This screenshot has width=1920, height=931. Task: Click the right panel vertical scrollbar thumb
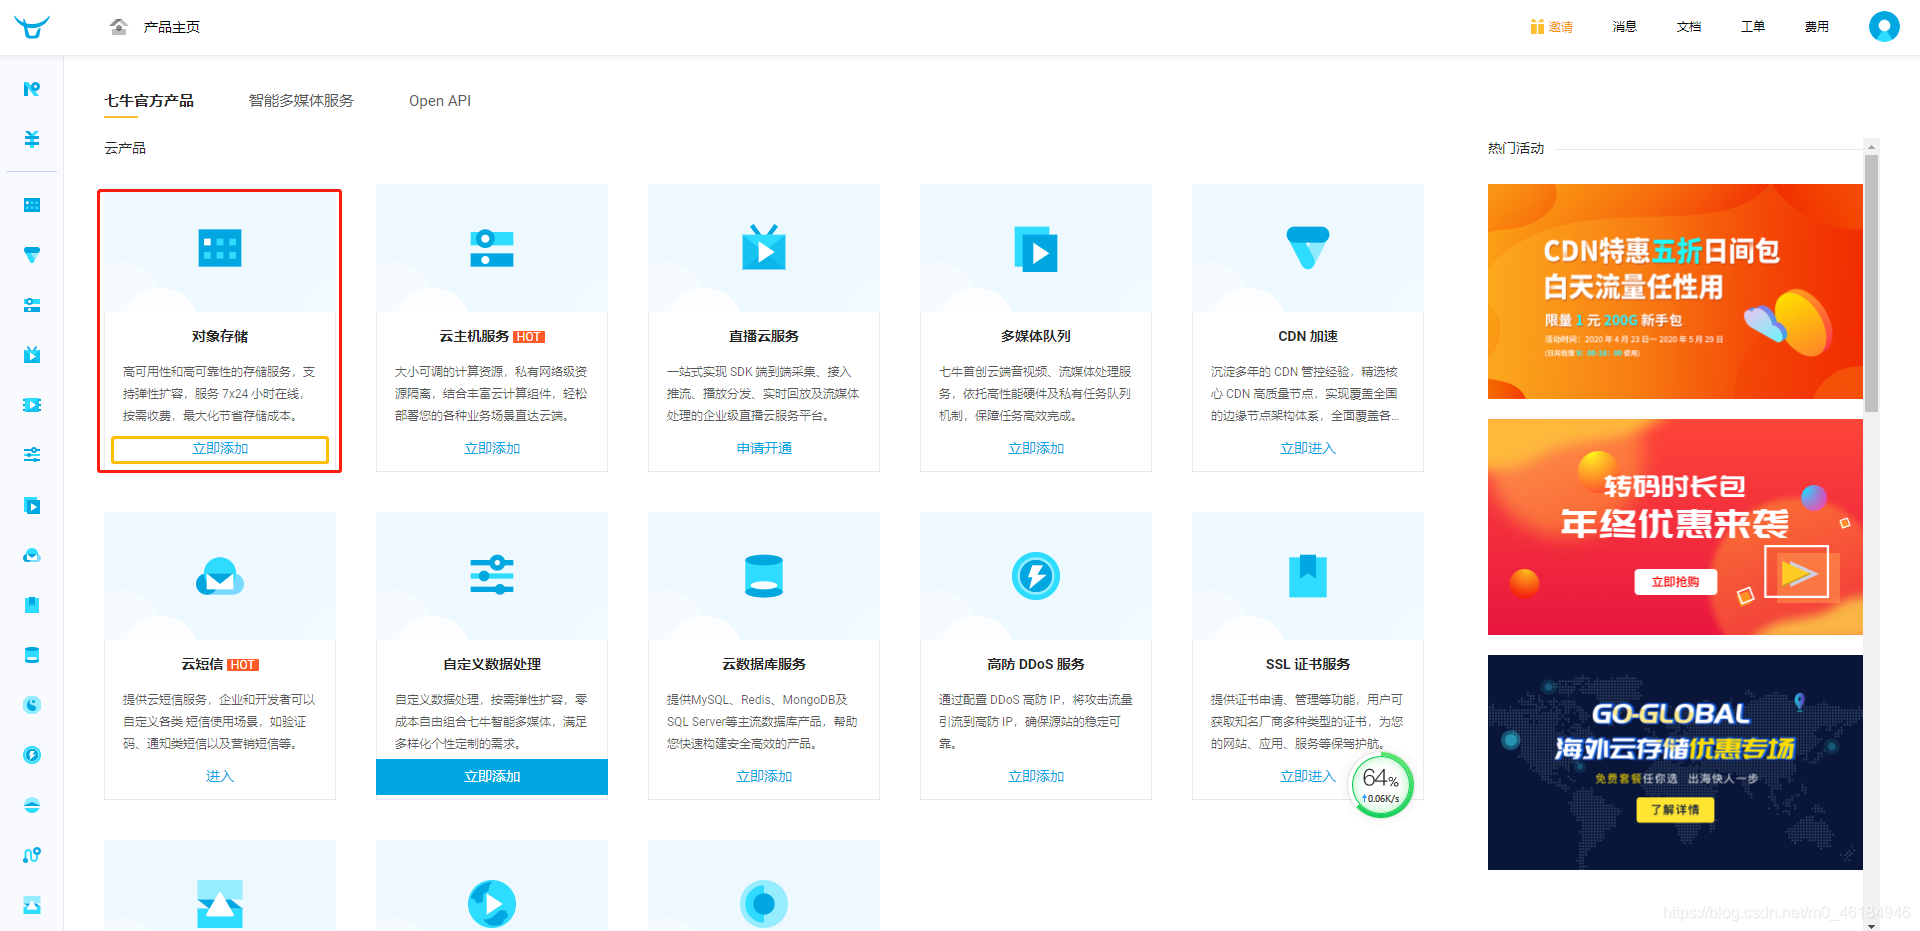pyautogui.click(x=1871, y=282)
